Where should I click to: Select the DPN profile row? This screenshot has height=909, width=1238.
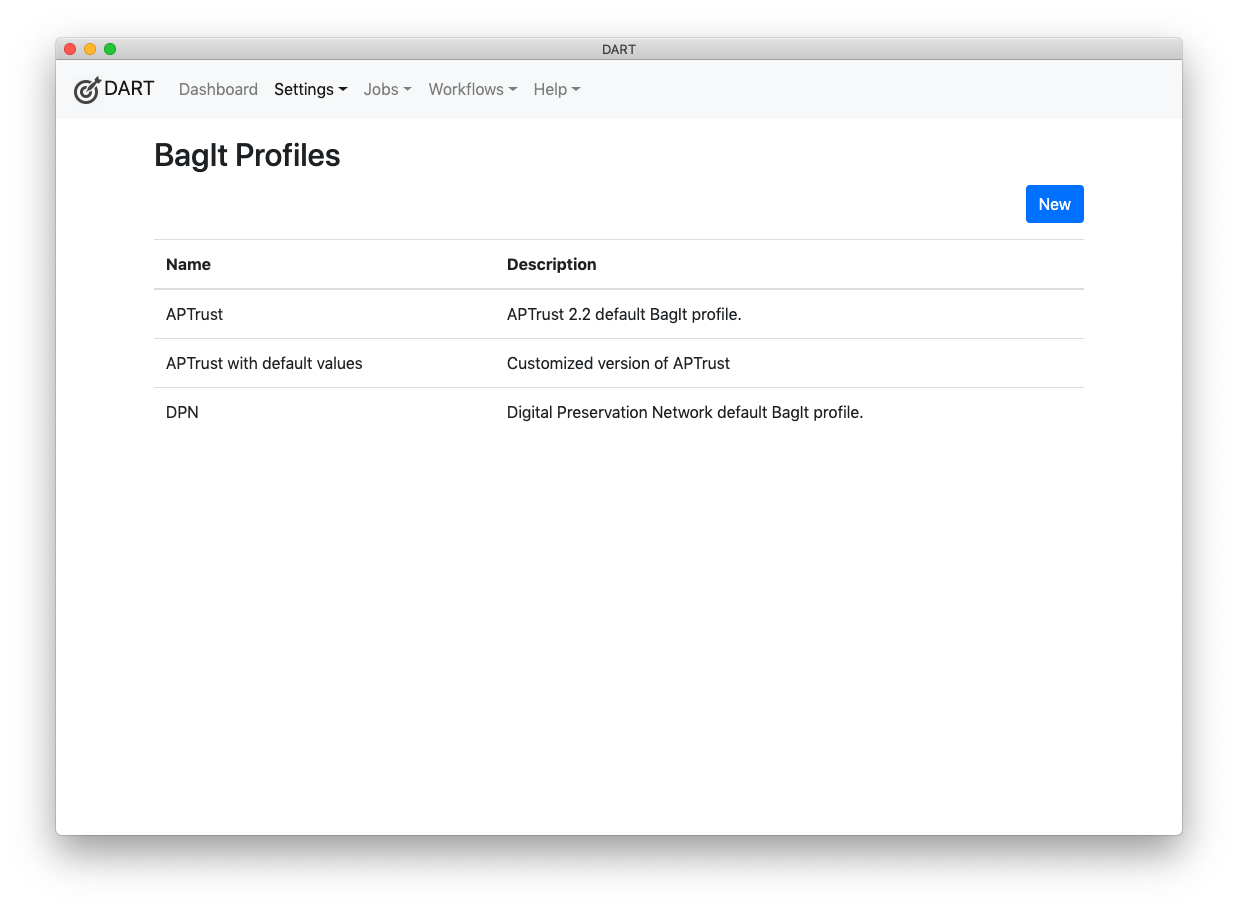(x=182, y=412)
